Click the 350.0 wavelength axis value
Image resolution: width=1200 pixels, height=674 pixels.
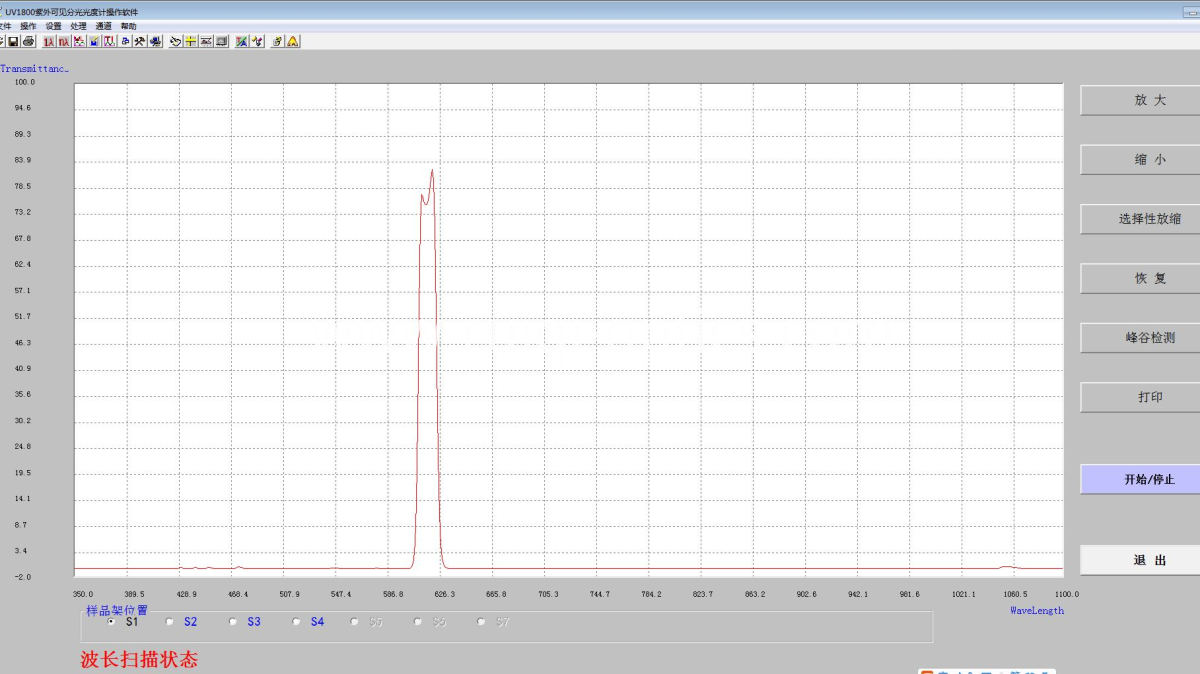point(83,594)
